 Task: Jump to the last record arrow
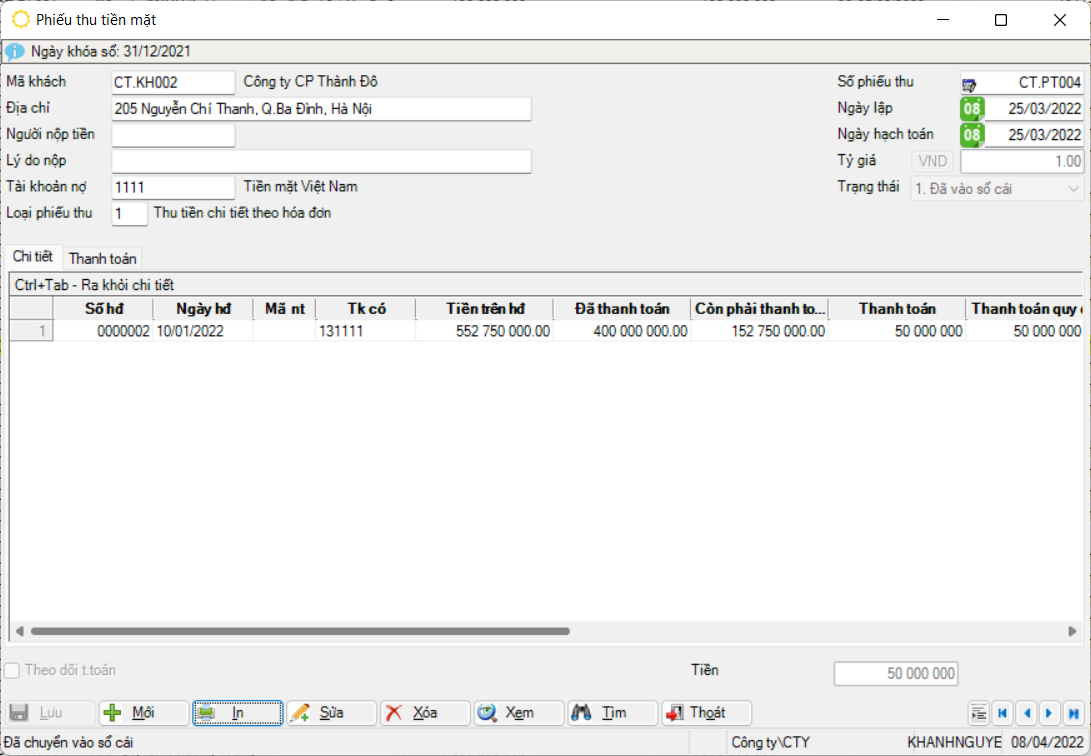(1074, 713)
